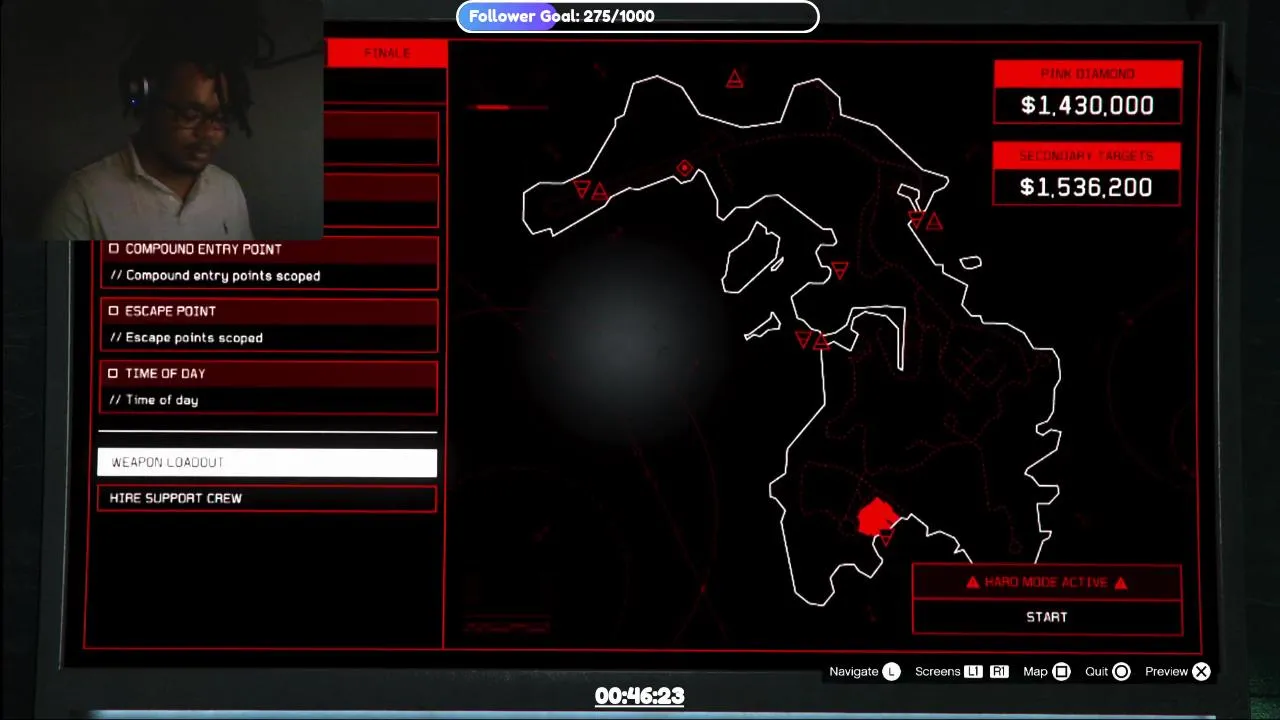The width and height of the screenshot is (1280, 720).
Task: Open the Weapon Loadout option
Action: [267, 462]
